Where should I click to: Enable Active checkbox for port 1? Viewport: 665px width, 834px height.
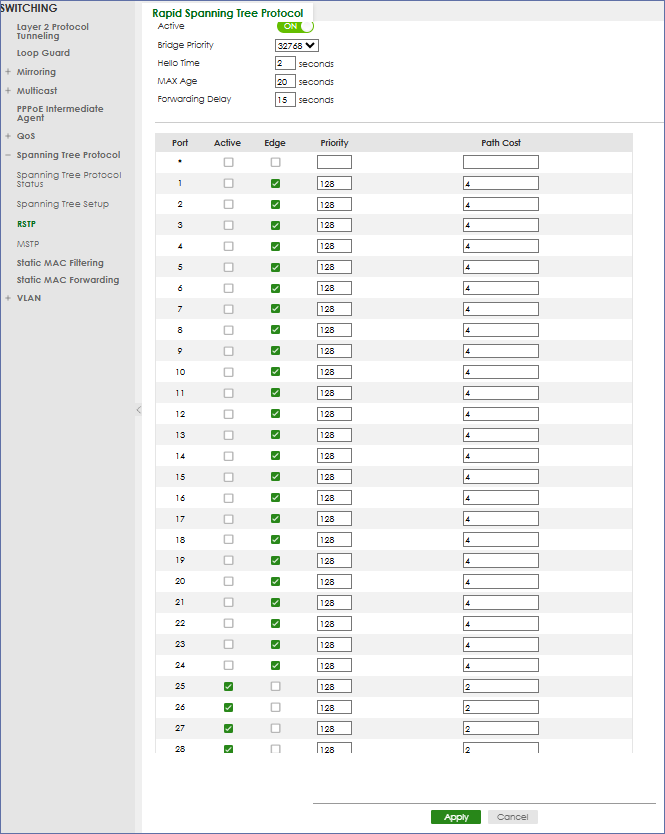click(x=228, y=183)
